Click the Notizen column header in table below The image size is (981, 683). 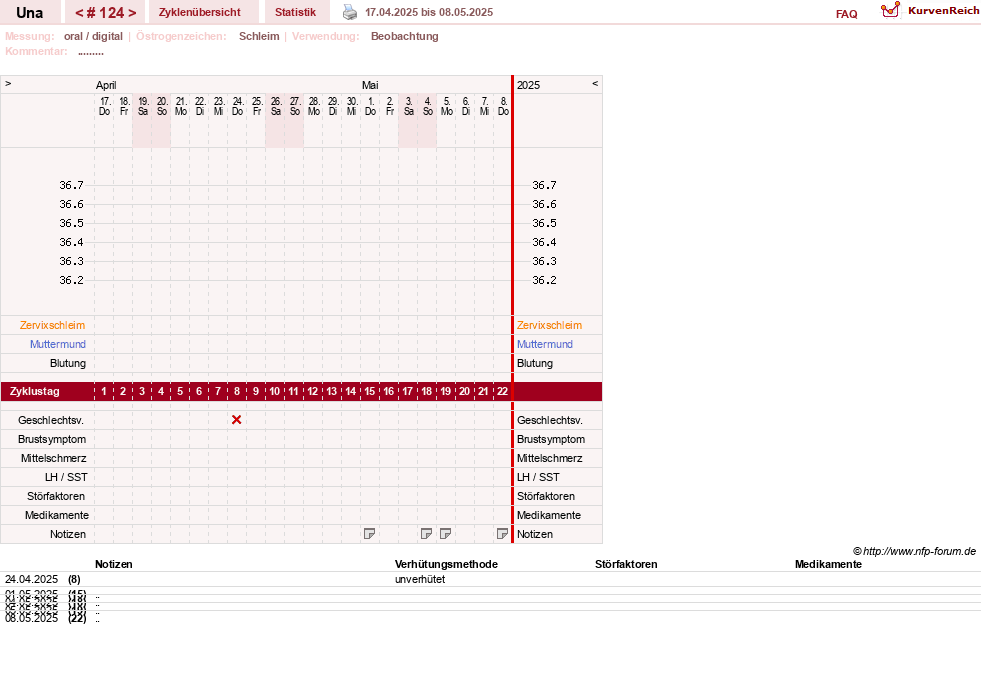[x=114, y=564]
